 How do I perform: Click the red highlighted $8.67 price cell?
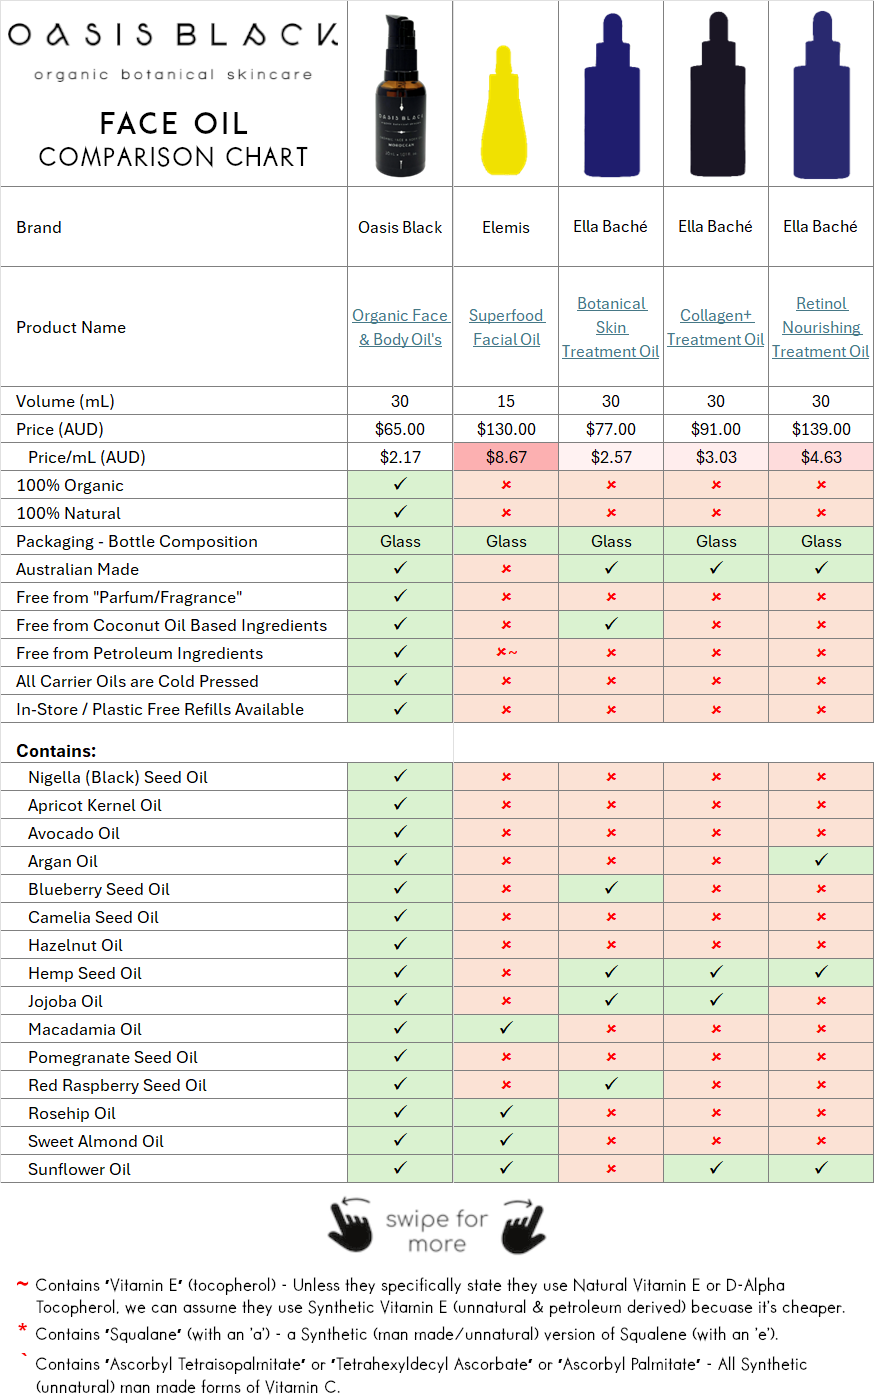(x=505, y=456)
